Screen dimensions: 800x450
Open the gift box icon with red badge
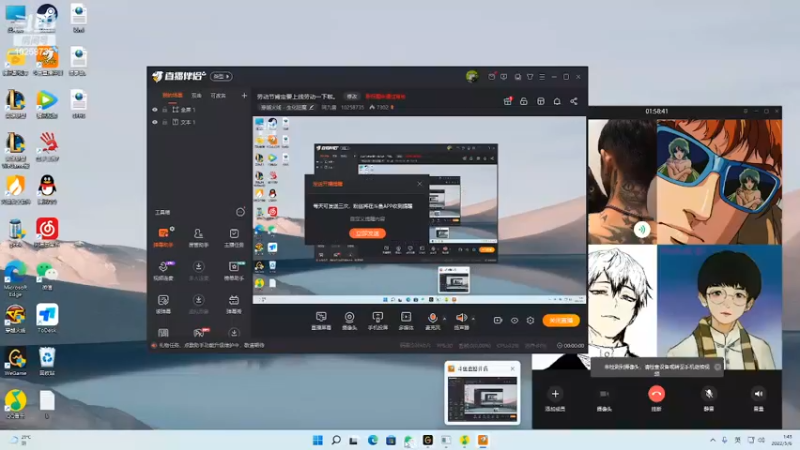coord(508,101)
